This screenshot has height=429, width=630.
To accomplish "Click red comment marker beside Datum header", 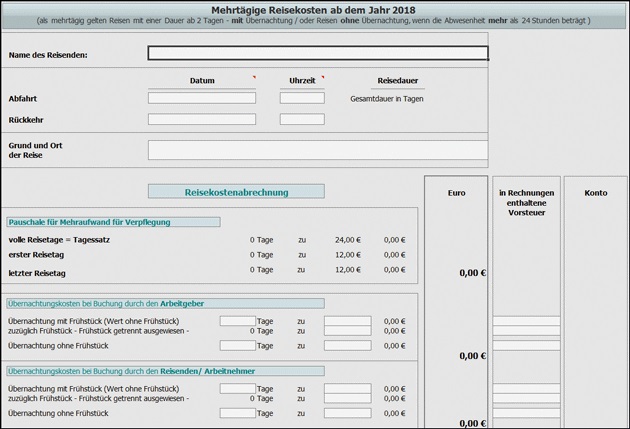I will pos(254,77).
